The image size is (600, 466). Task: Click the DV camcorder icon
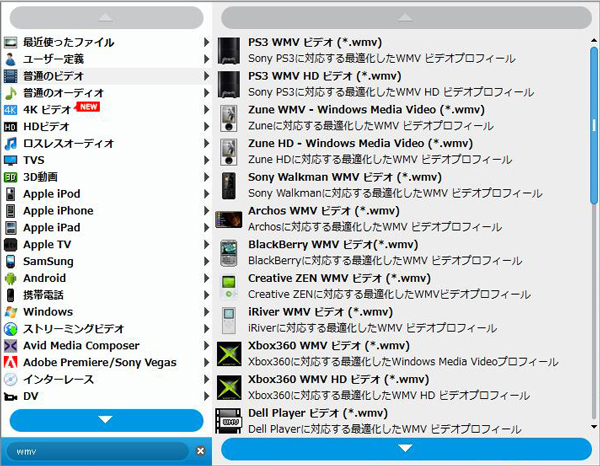(x=11, y=397)
